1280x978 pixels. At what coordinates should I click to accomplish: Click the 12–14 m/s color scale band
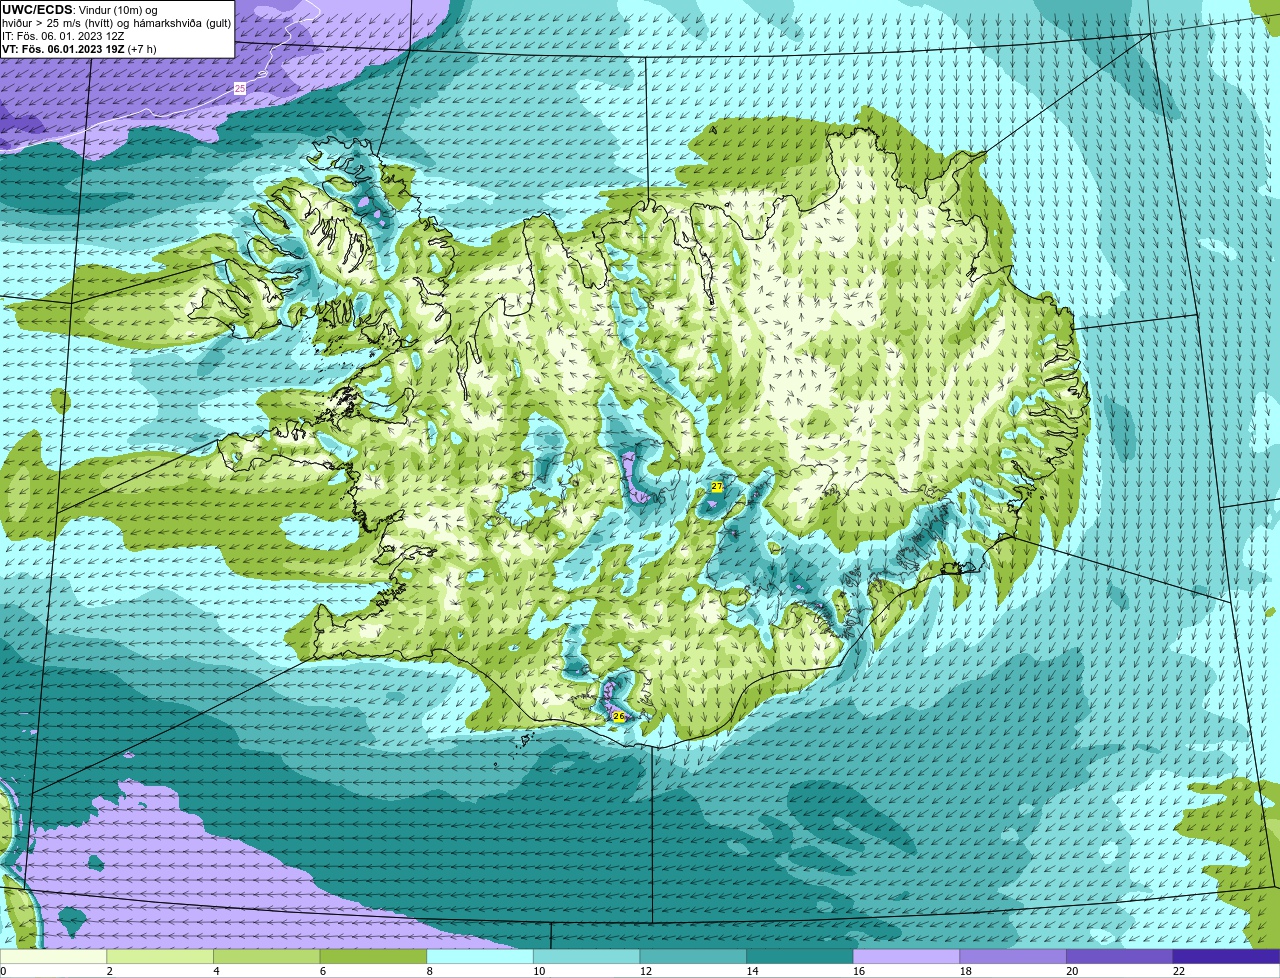tap(693, 957)
